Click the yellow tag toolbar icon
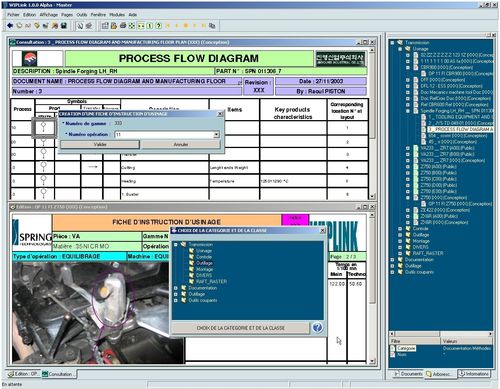 pos(37,26)
